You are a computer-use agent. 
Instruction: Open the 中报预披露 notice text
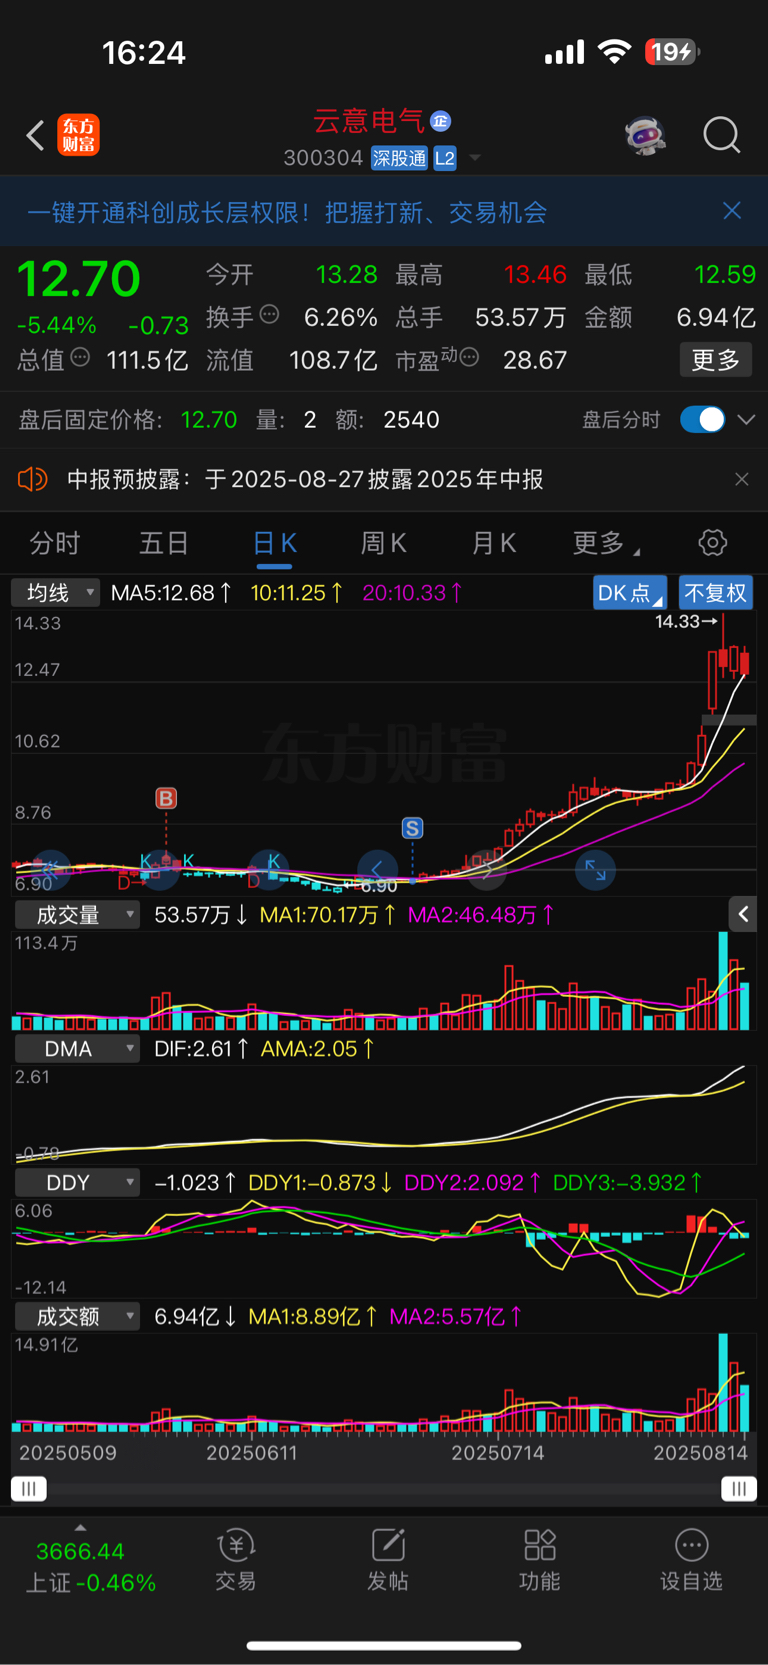[305, 480]
